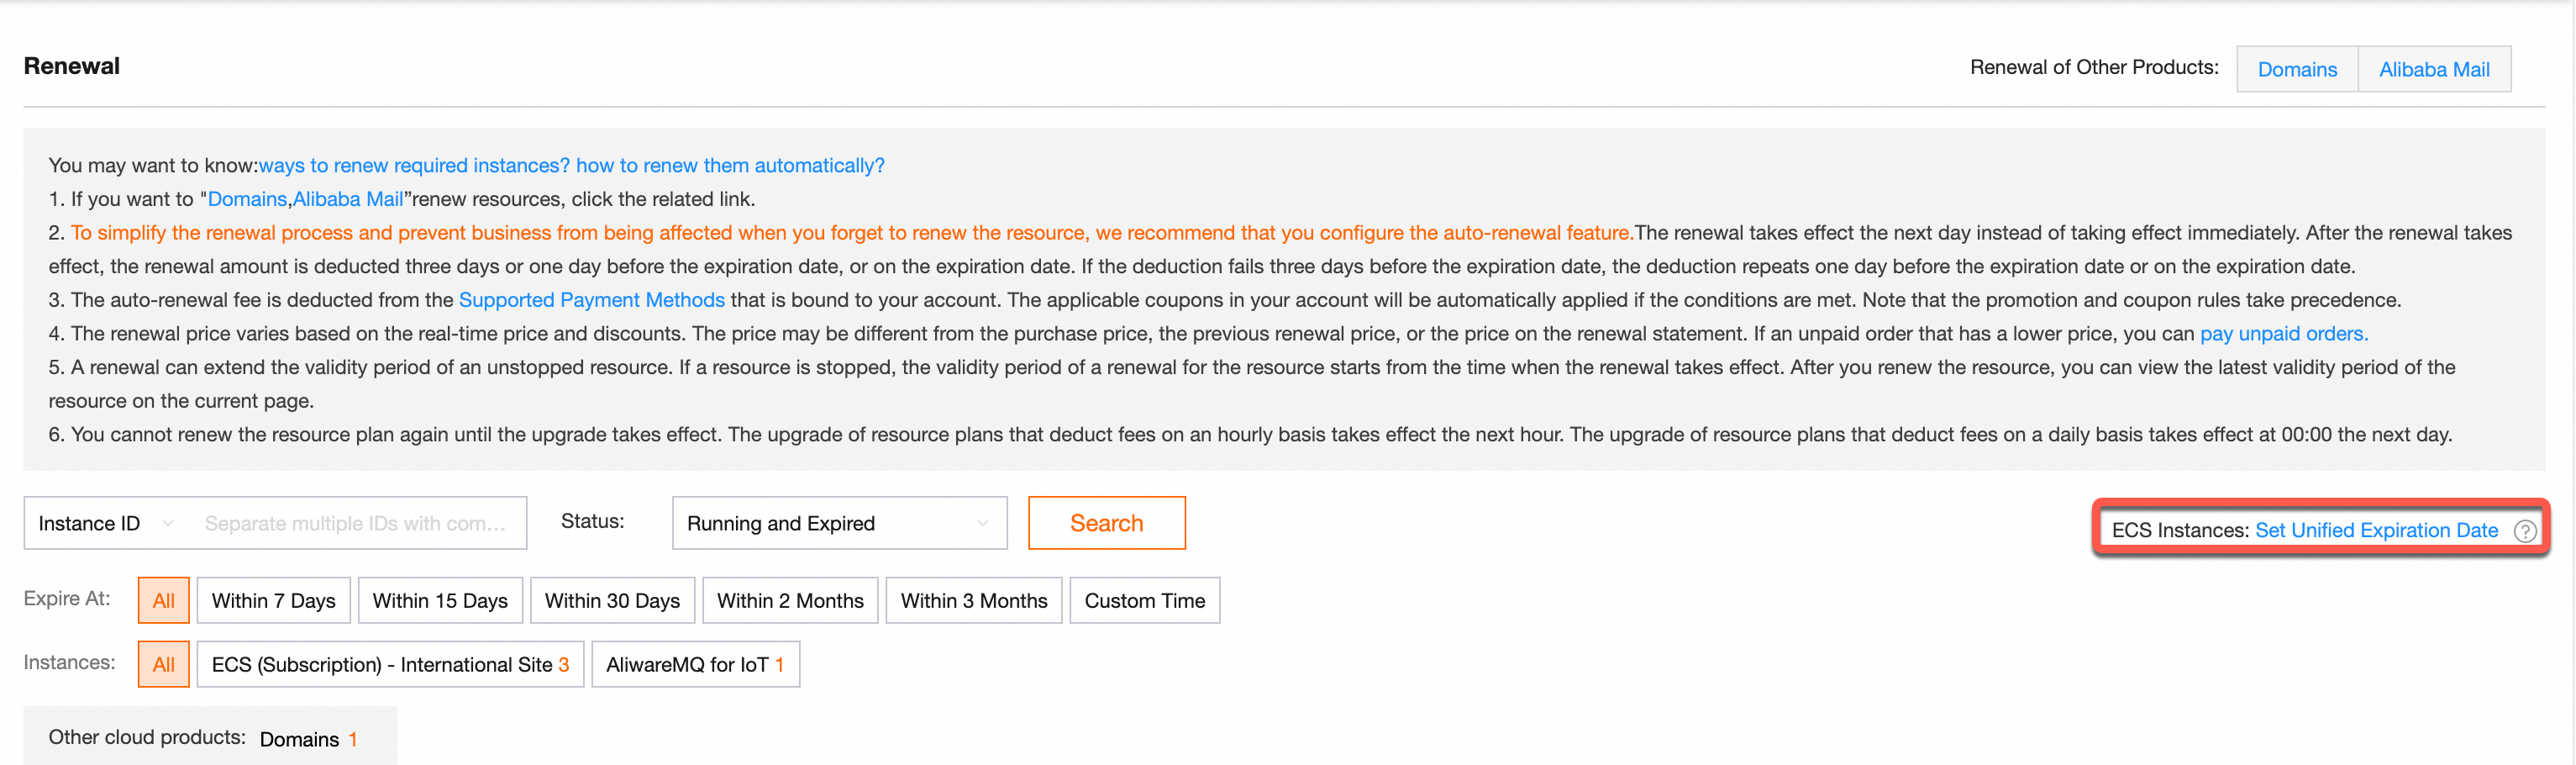Open the Supported Payment Methods link
2576x765 pixels.
[591, 300]
